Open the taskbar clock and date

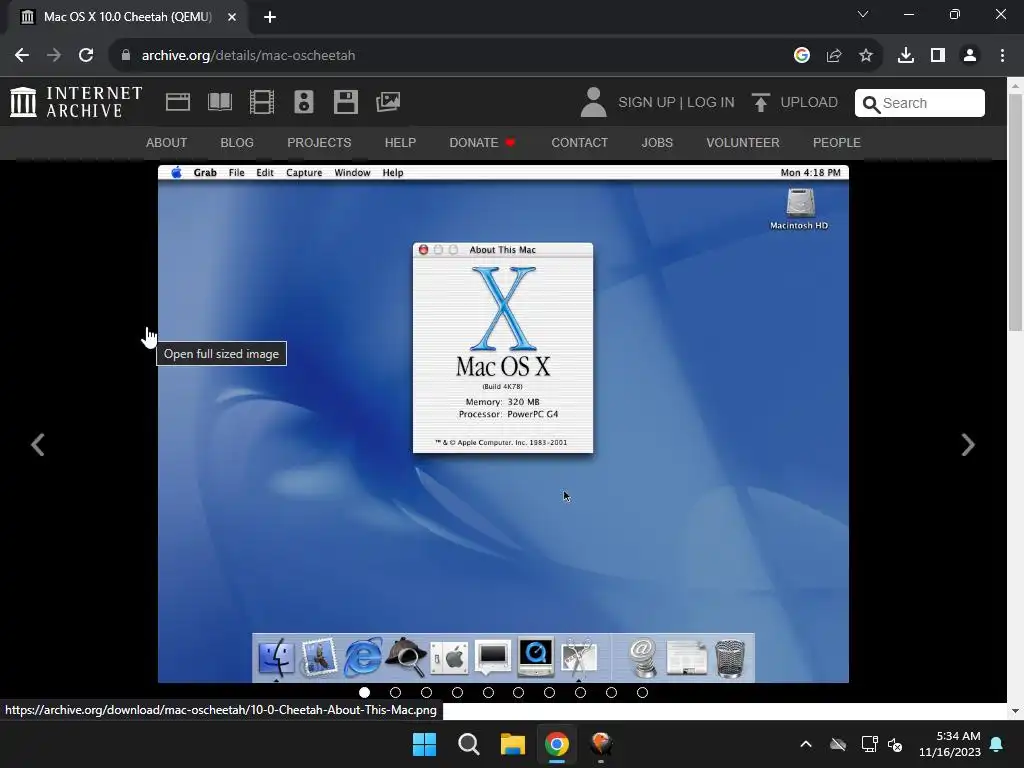[x=950, y=744]
